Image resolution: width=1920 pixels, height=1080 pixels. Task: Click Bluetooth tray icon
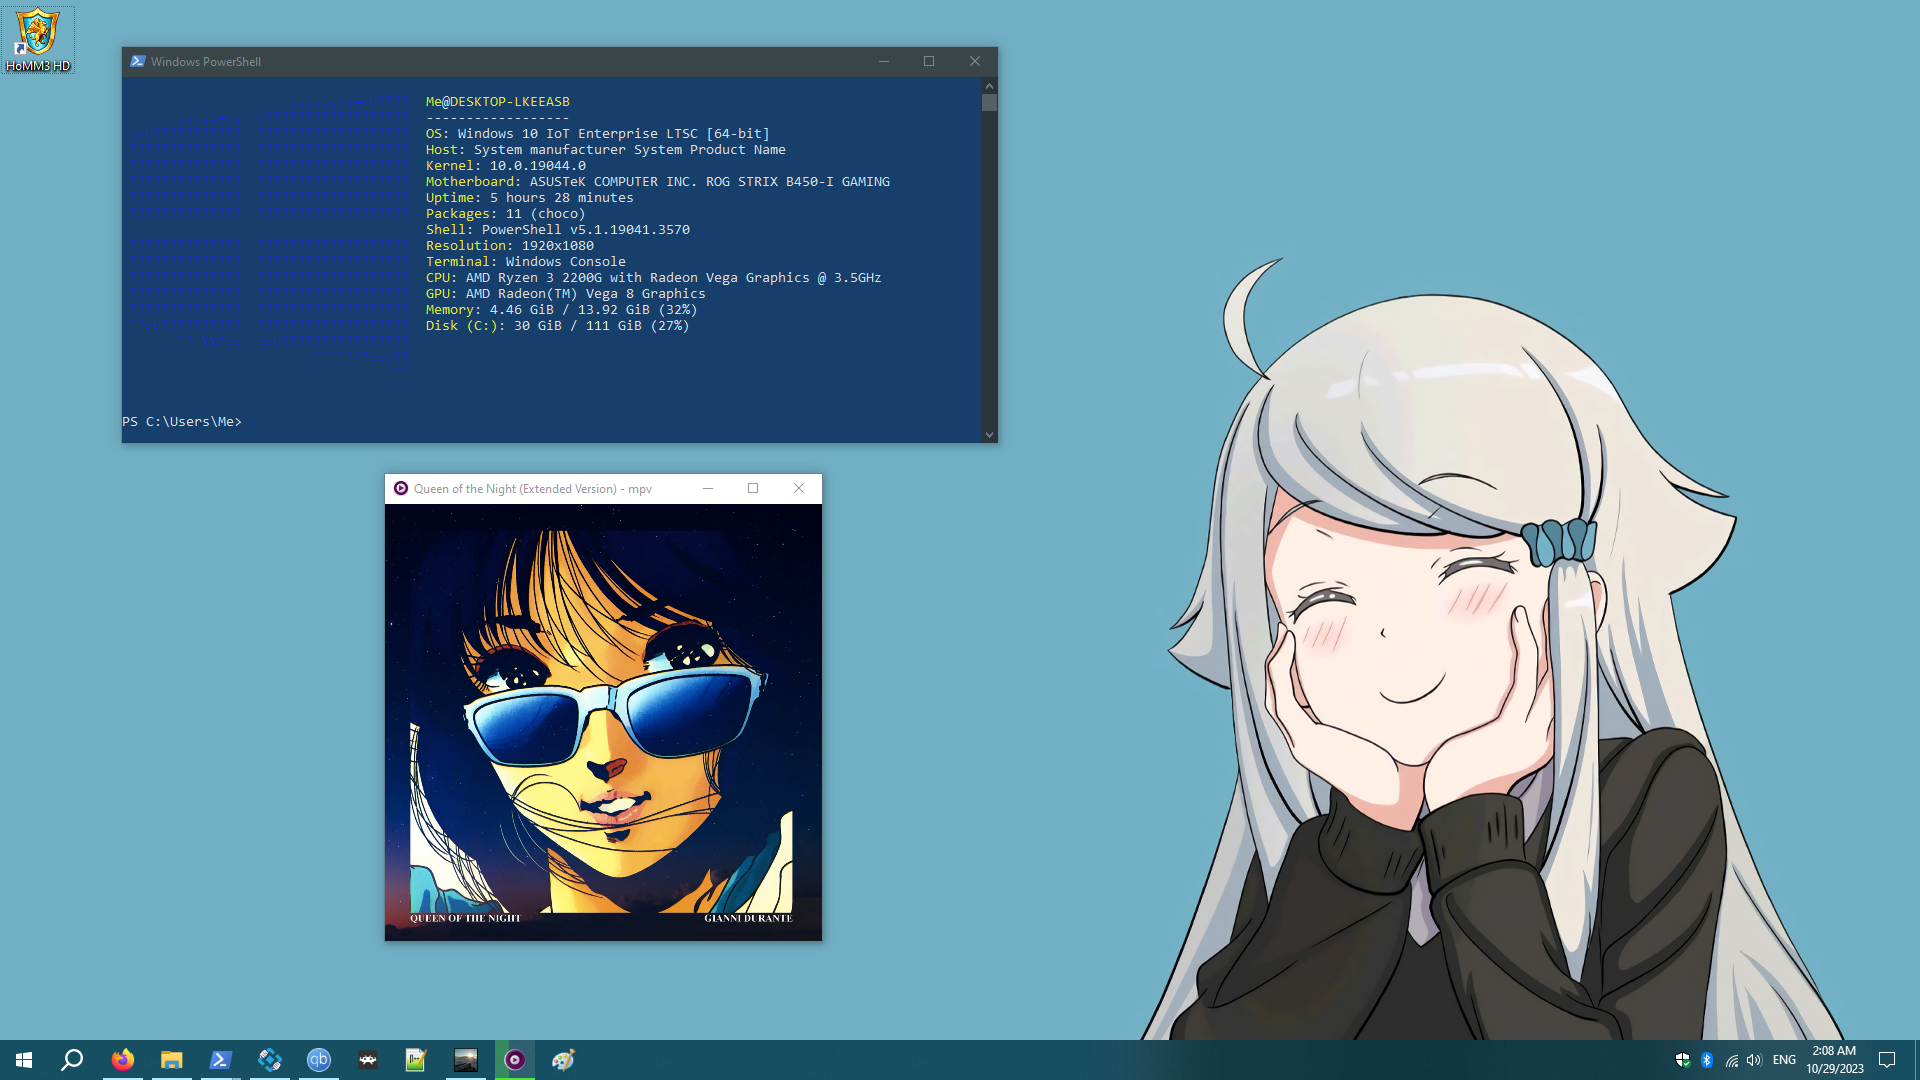click(1707, 1060)
